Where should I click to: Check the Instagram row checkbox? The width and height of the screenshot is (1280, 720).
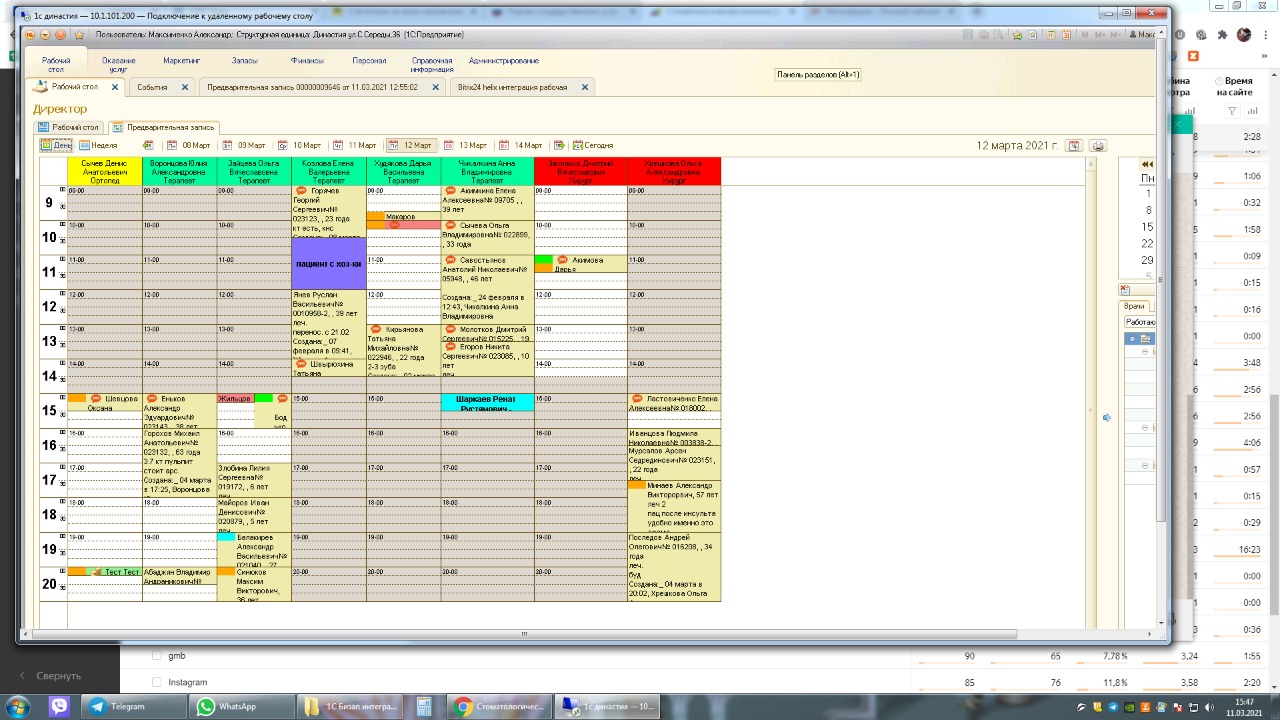click(157, 682)
